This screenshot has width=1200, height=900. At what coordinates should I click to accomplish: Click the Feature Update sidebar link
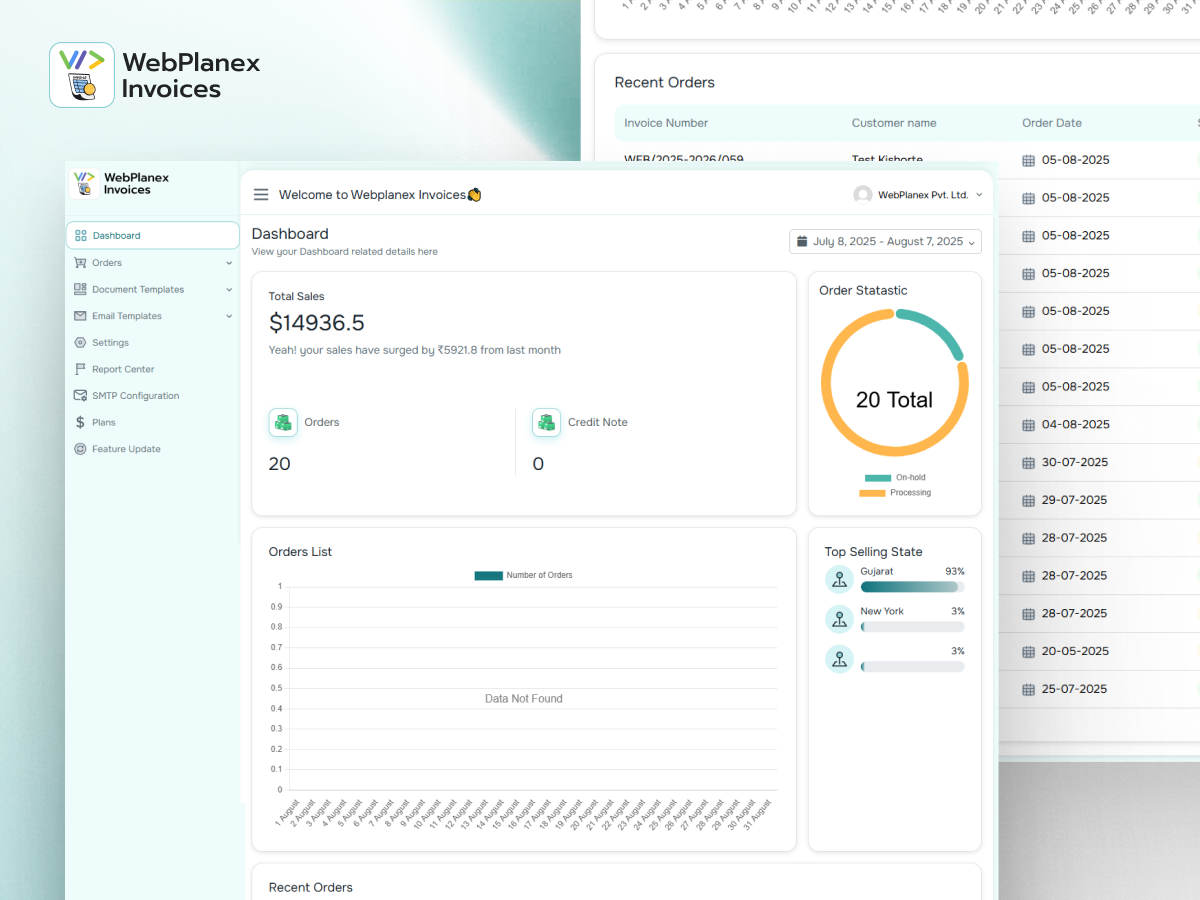(126, 449)
